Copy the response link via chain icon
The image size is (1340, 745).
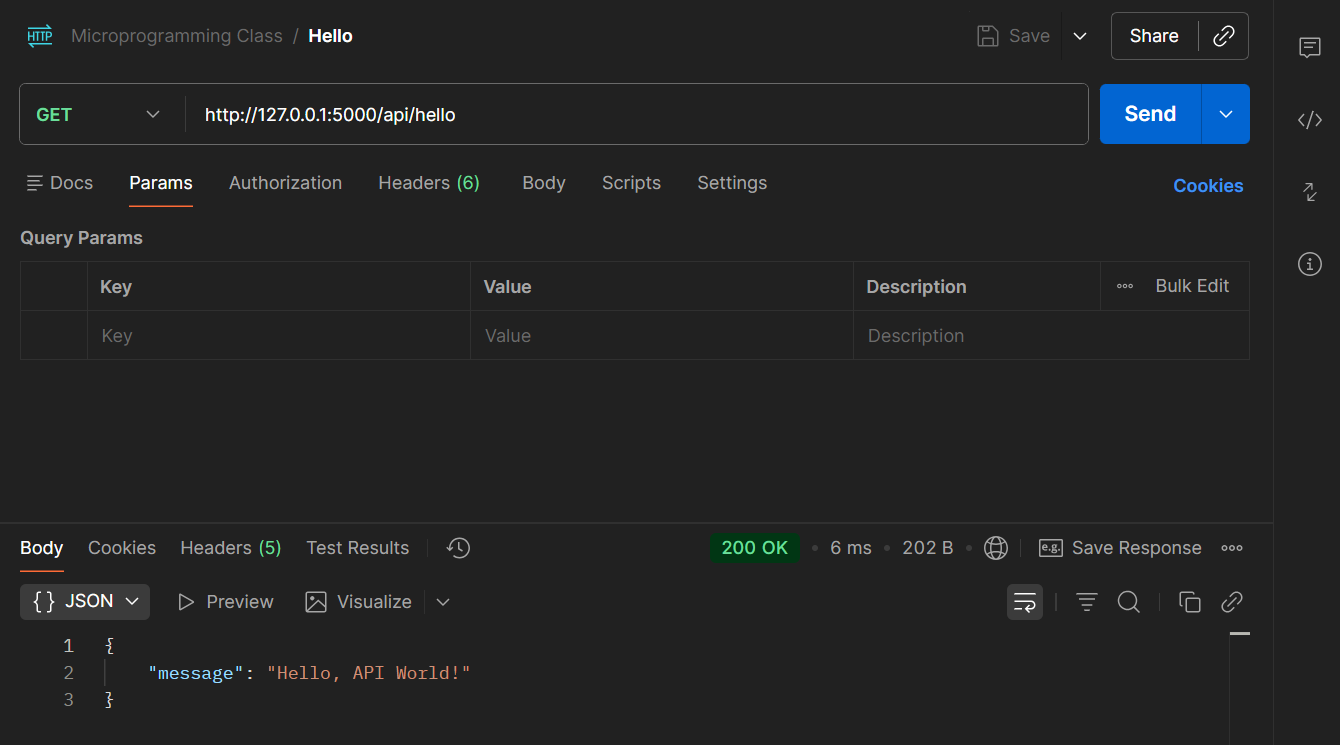pyautogui.click(x=1232, y=602)
